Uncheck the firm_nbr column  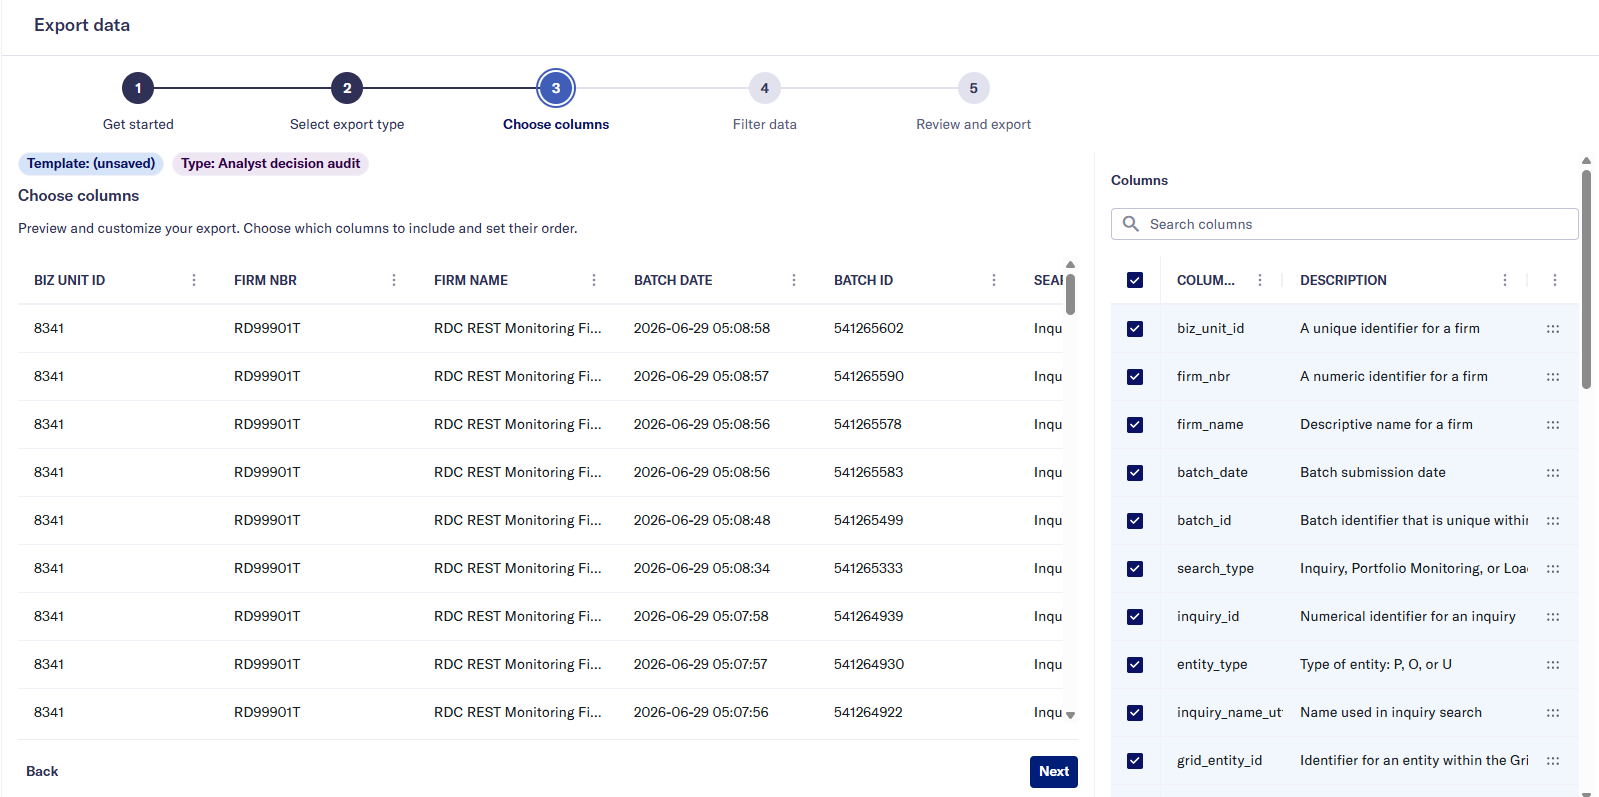pos(1135,376)
